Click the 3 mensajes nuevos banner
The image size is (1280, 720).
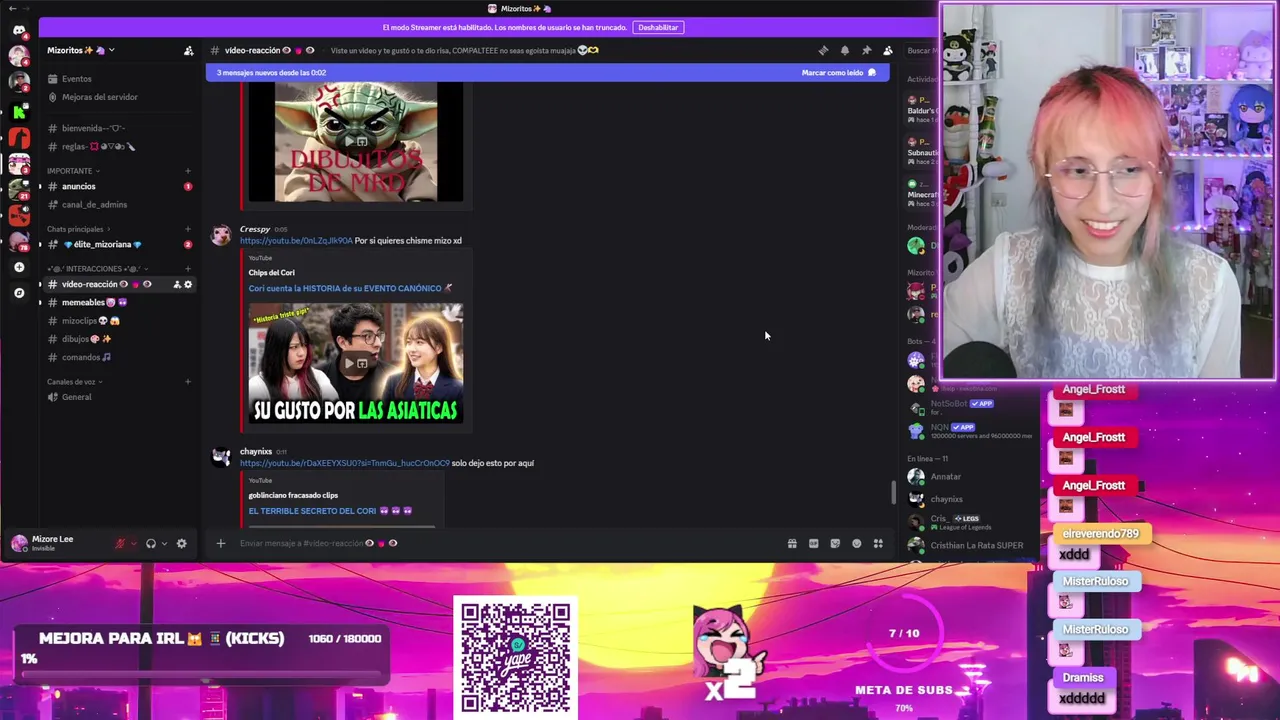(547, 73)
